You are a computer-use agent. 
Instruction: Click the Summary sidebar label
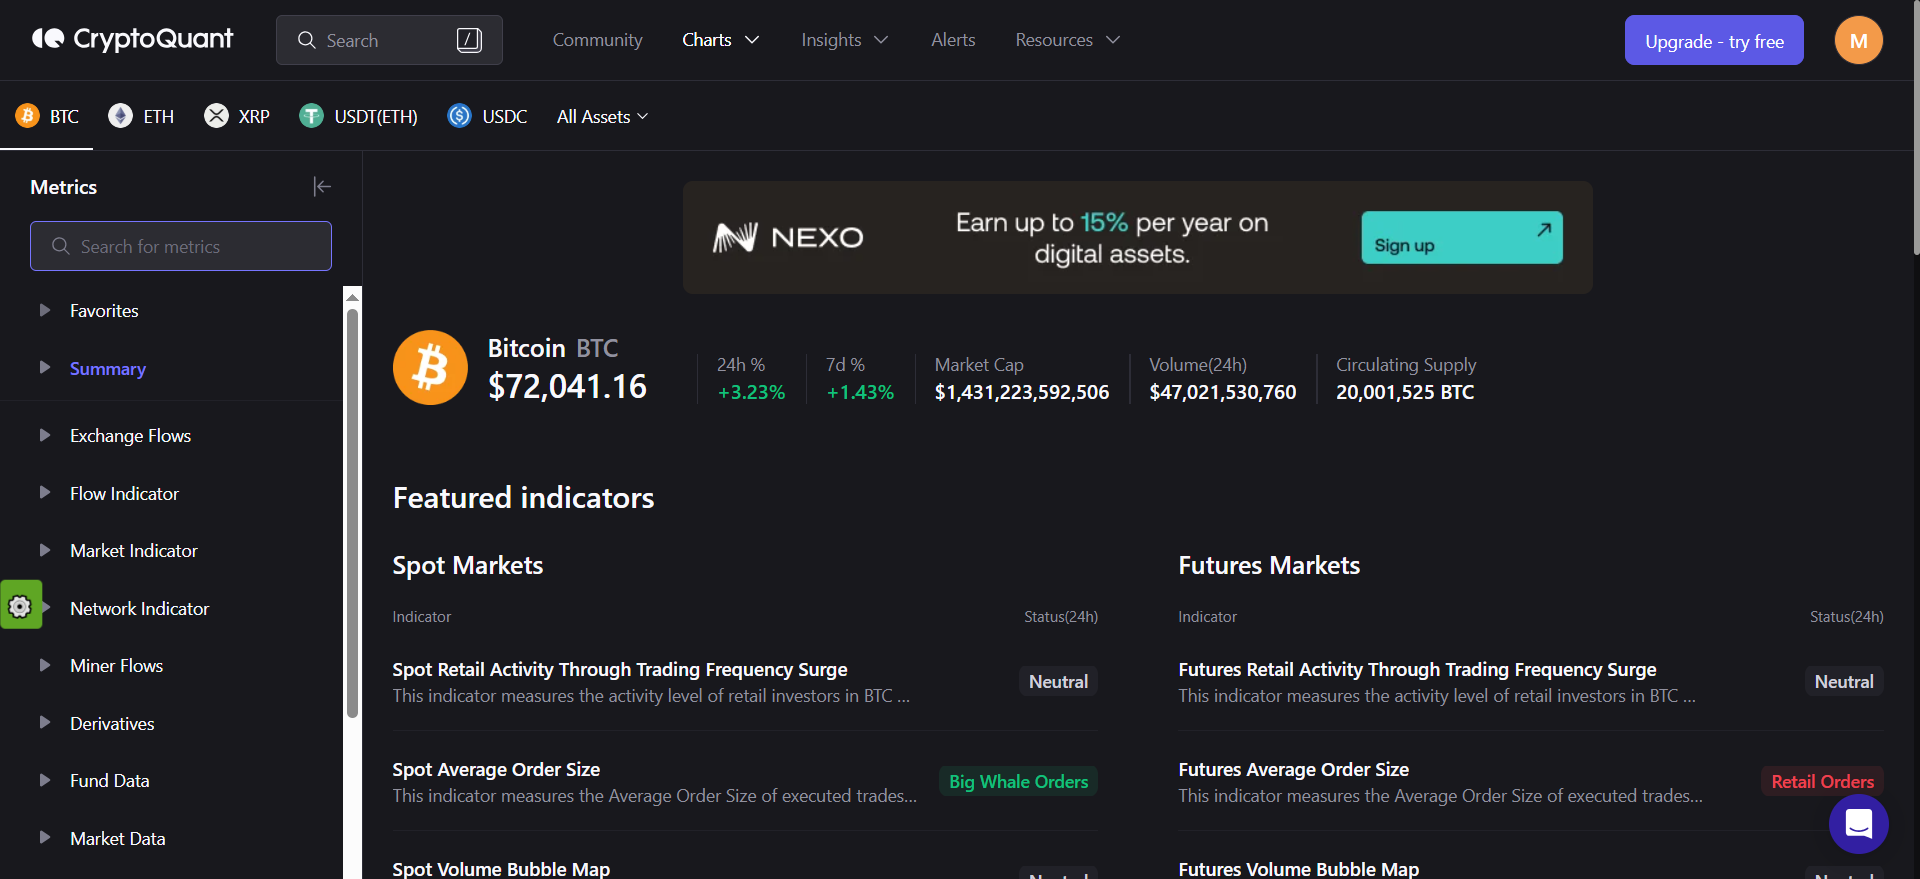click(x=108, y=368)
